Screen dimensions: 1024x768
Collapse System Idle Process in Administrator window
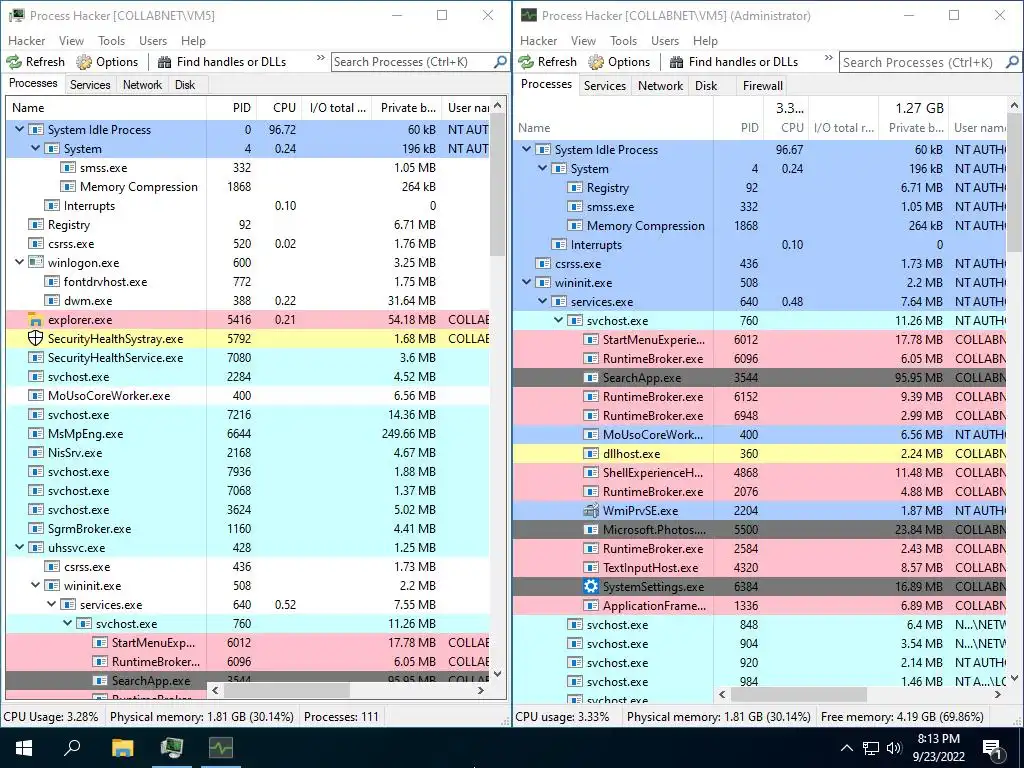pyautogui.click(x=526, y=150)
